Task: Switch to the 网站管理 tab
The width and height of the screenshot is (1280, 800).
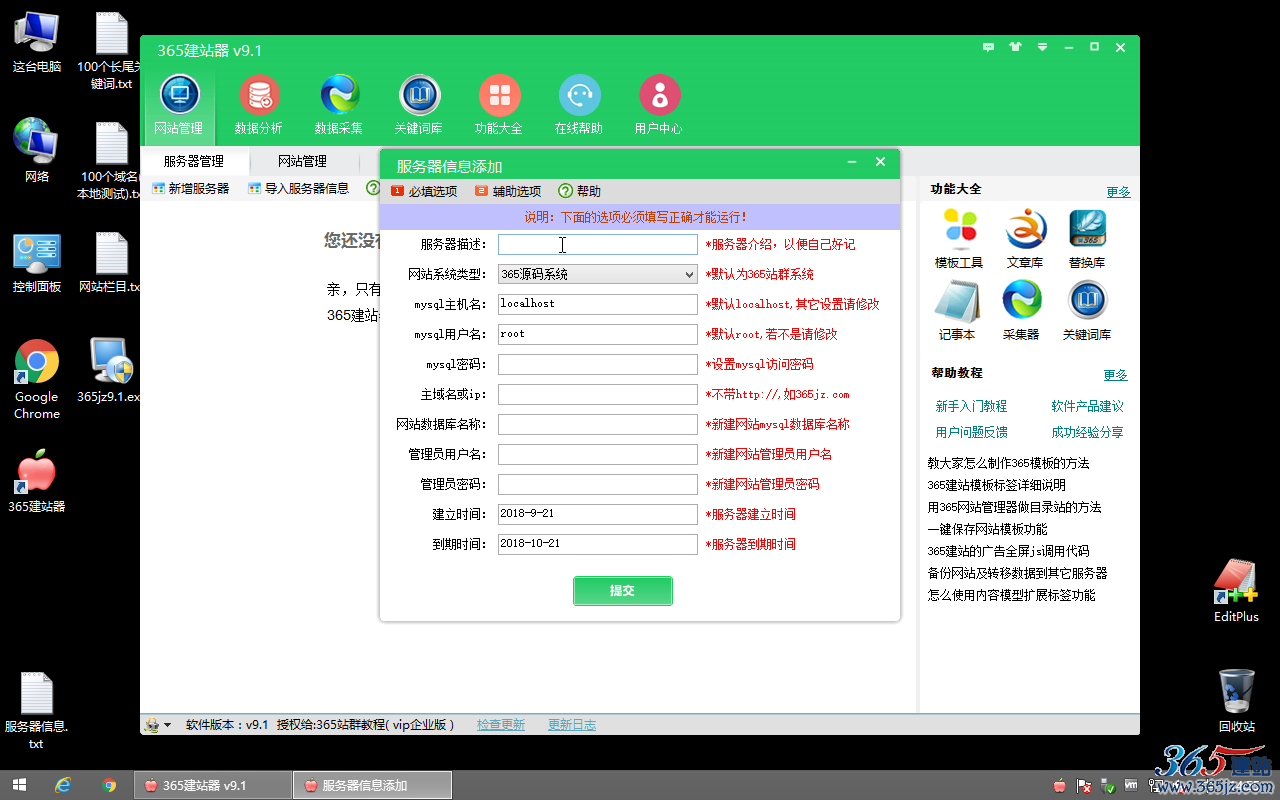Action: [x=302, y=161]
